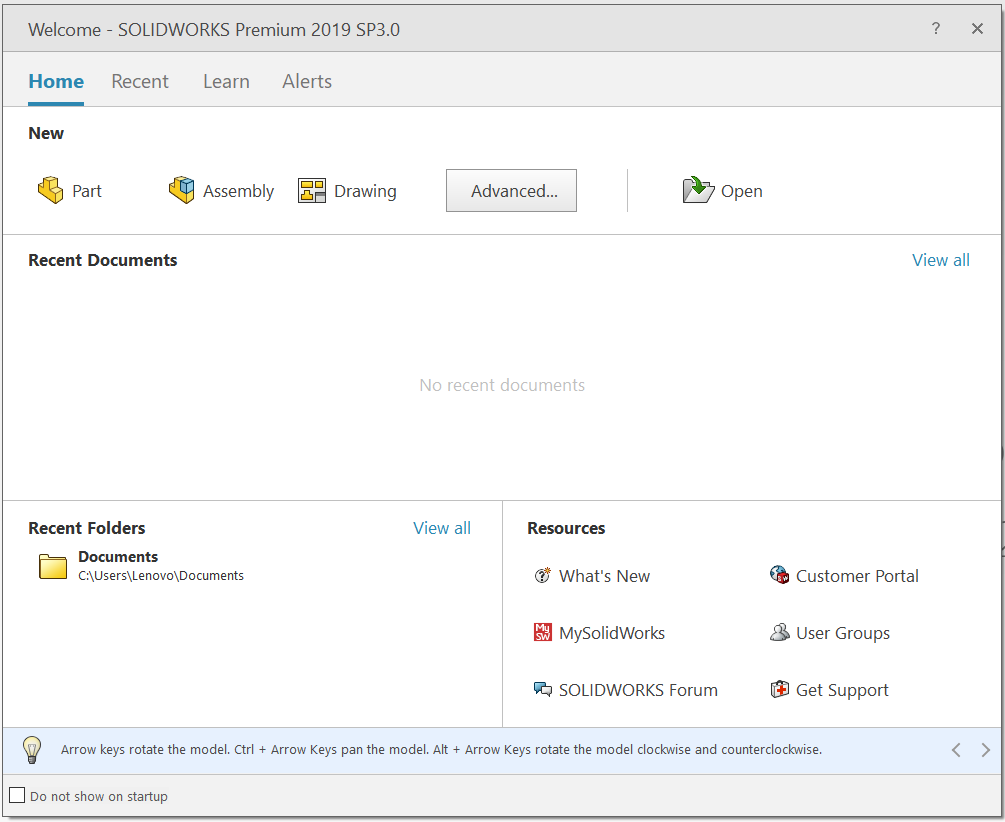Click the MySolidWorks logo icon

(543, 633)
